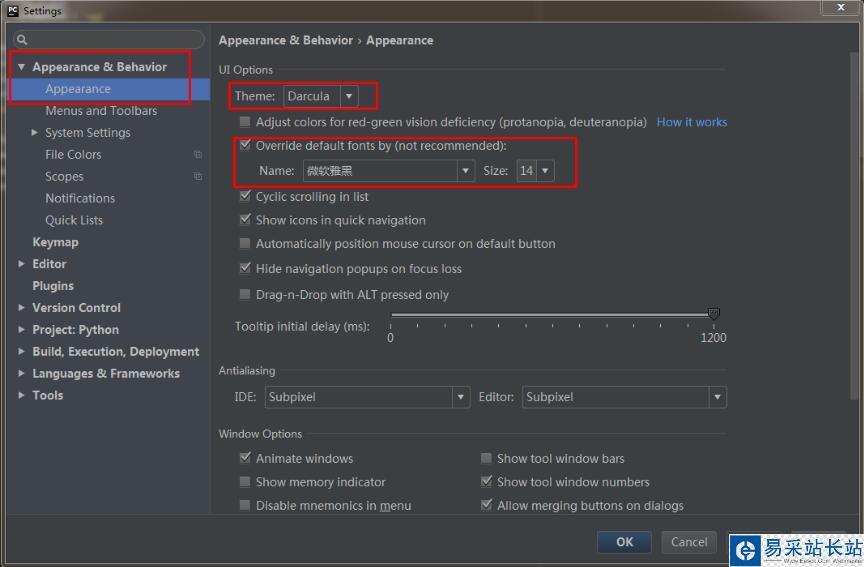Click the Cancel button
The image size is (864, 567).
689,542
